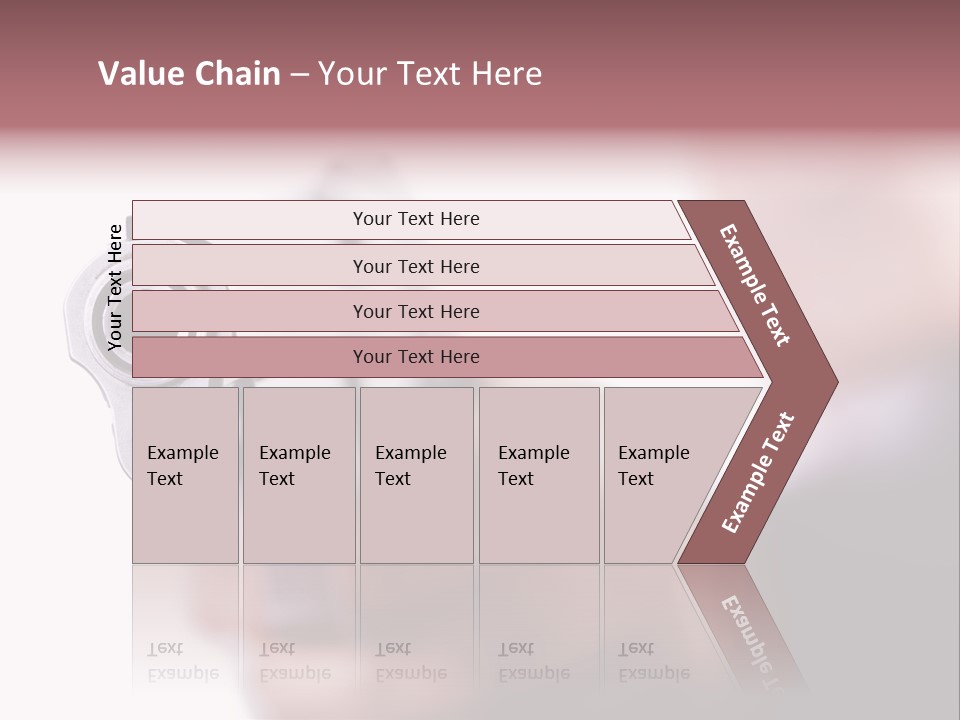The image size is (960, 720).
Task: Click reflected text under third box
Action: (x=411, y=662)
